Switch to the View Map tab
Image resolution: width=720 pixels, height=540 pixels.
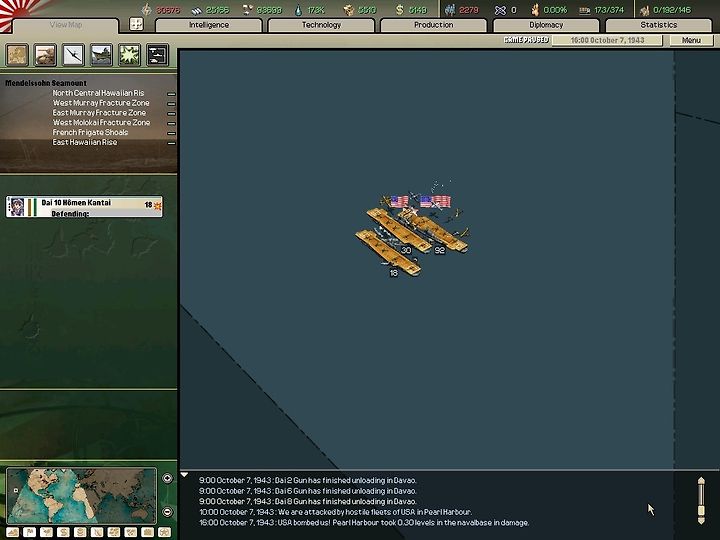click(x=66, y=25)
